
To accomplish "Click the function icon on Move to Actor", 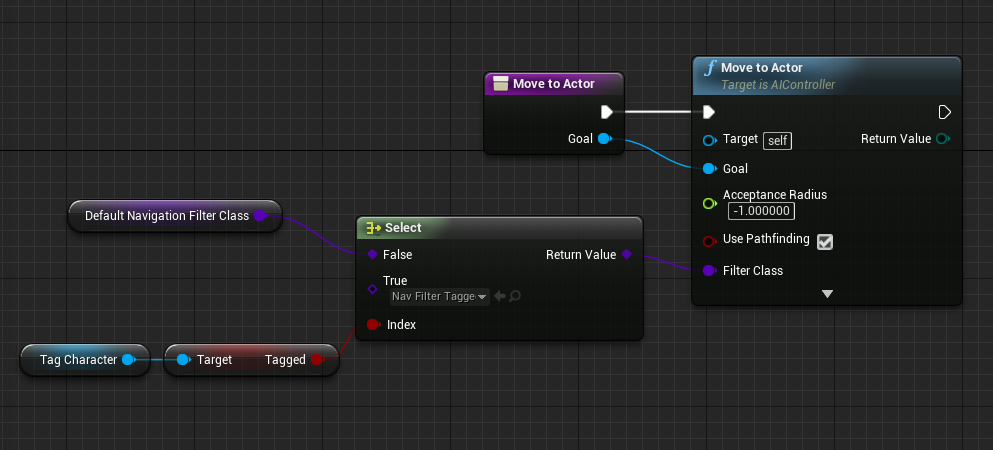I will [710, 69].
